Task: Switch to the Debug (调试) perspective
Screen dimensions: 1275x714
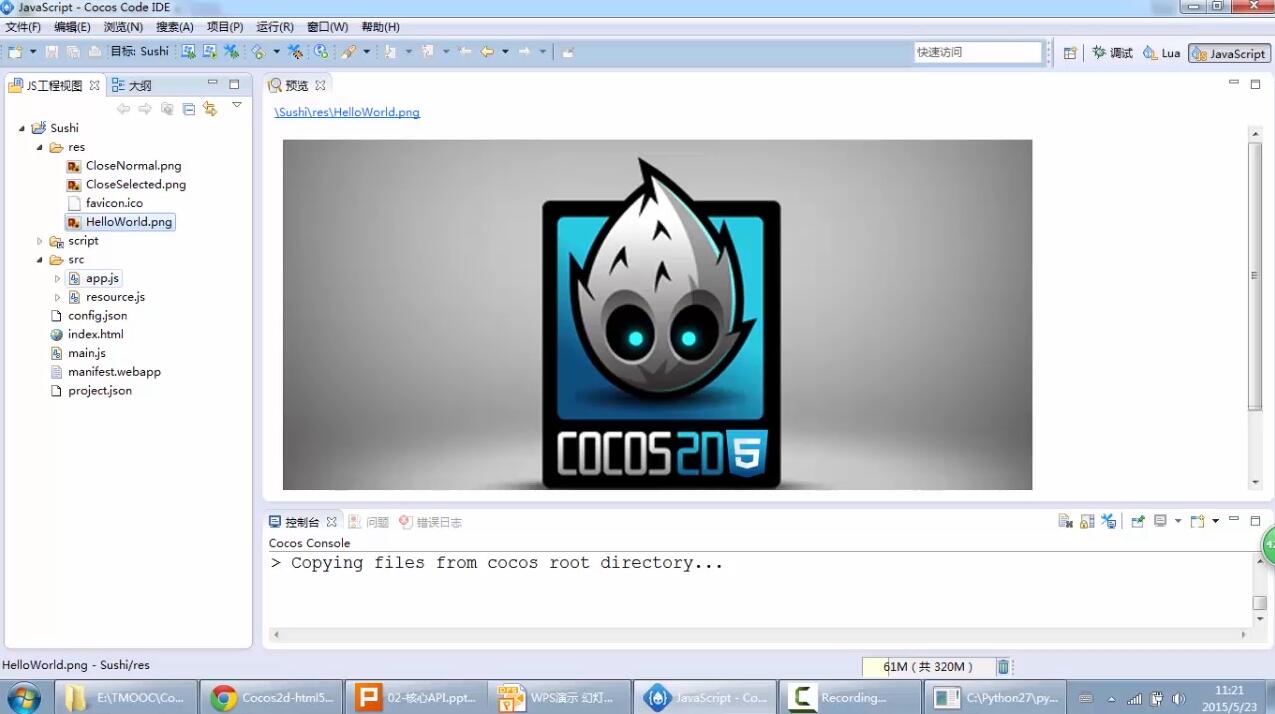Action: coord(1113,53)
